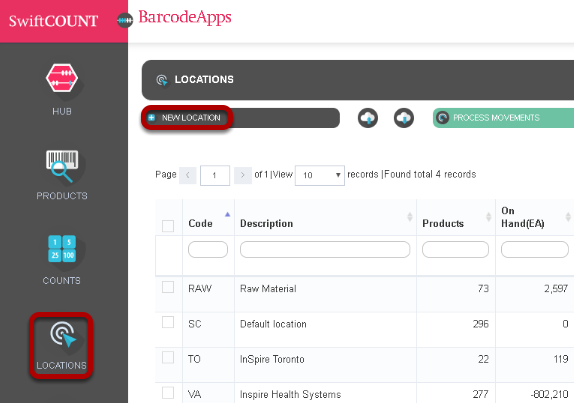Screen dimensions: 574x404
Task: Go to next page arrow
Action: pyautogui.click(x=243, y=175)
